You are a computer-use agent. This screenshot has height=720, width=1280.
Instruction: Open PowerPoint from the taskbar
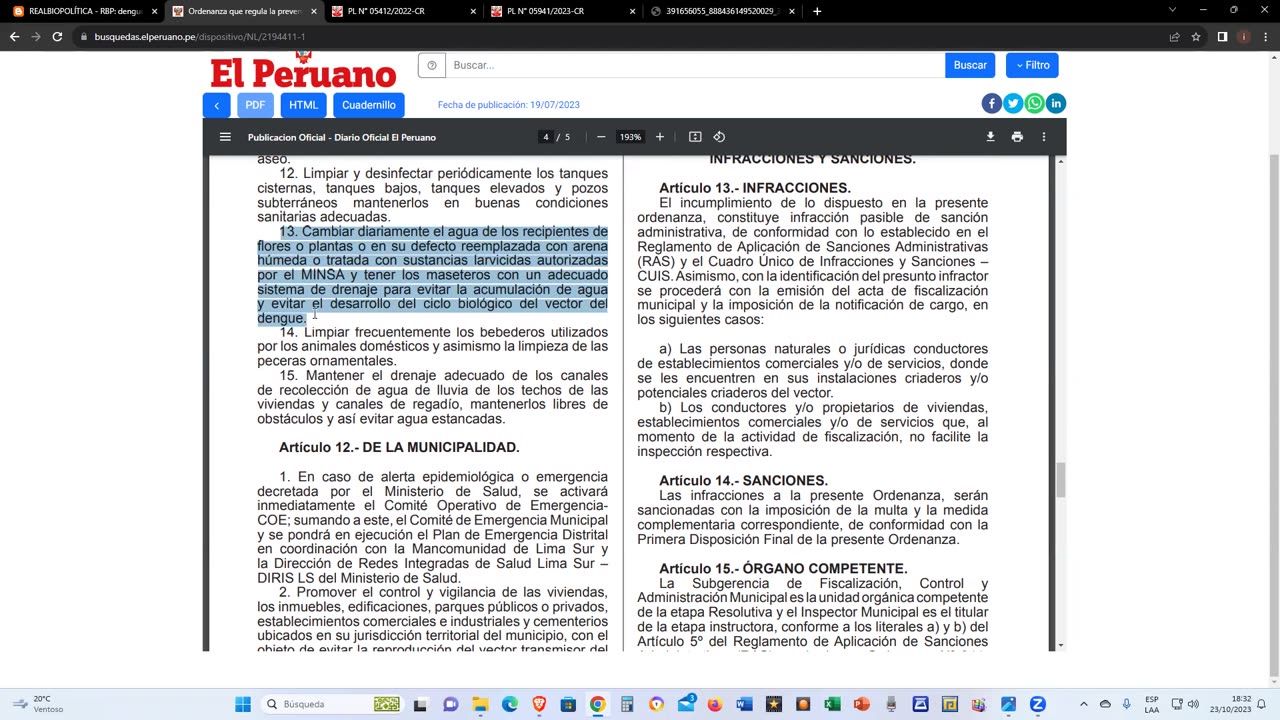[x=862, y=704]
